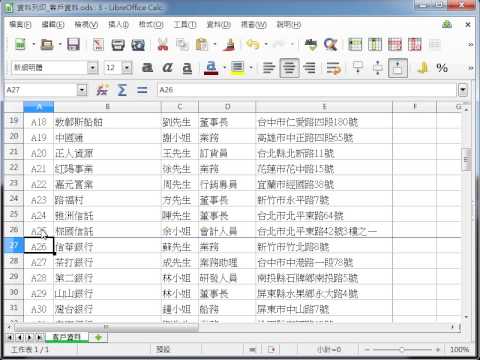Toggle align bottom vertical alignment

click(x=398, y=68)
